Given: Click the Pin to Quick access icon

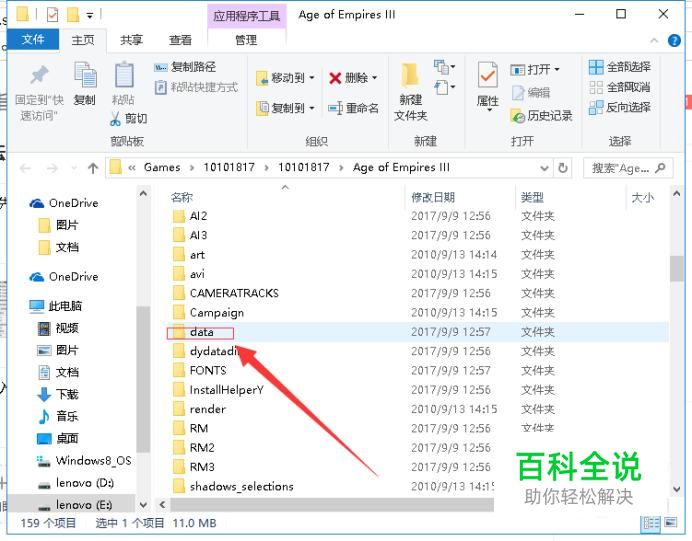Looking at the screenshot, I should tap(39, 75).
